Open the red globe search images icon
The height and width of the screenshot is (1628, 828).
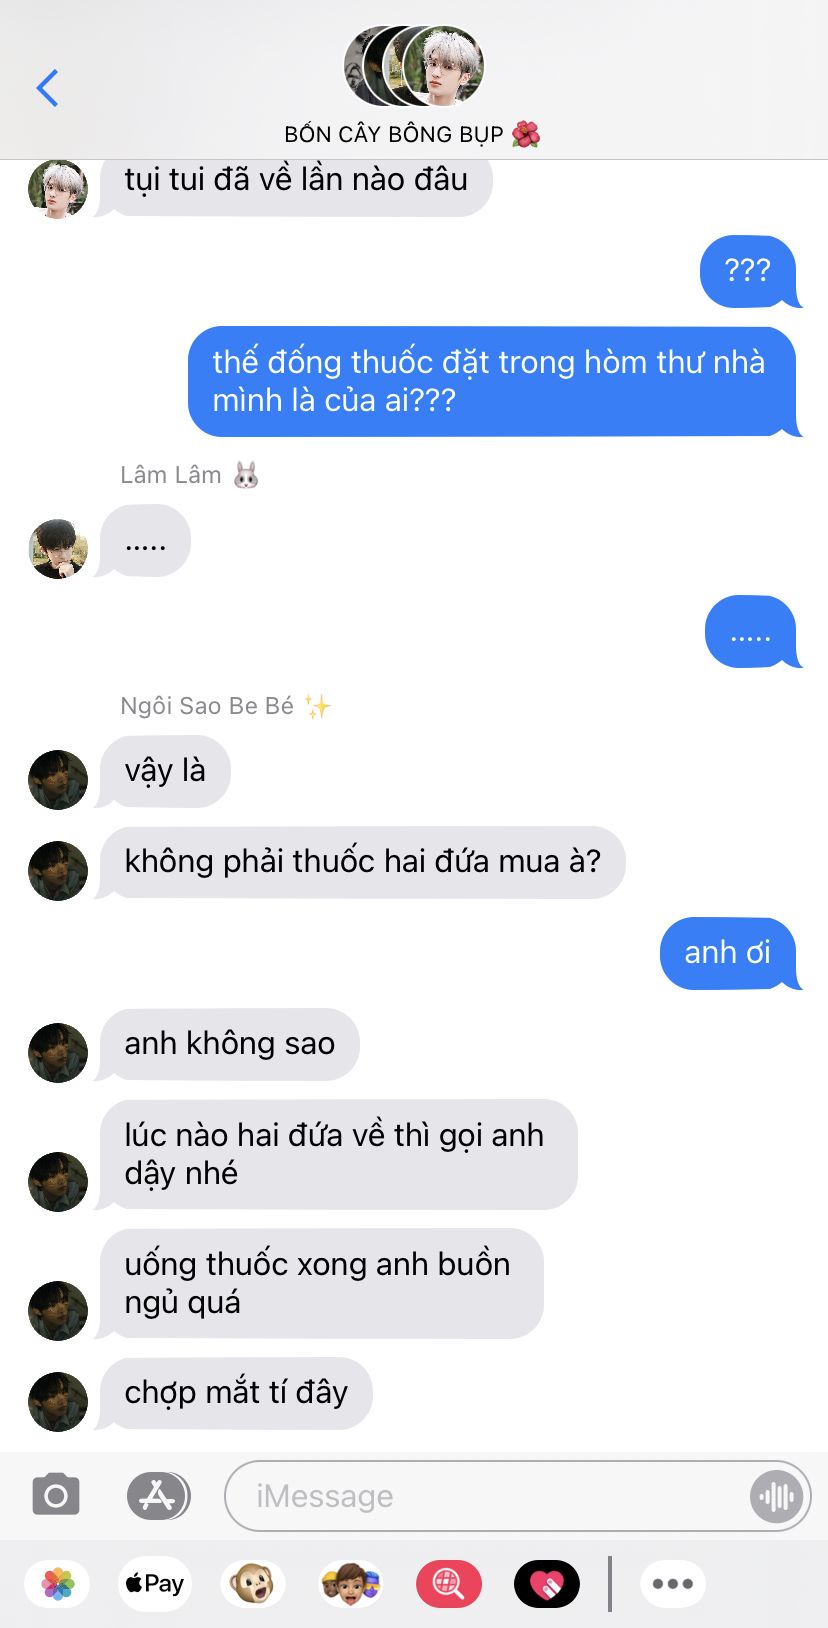(448, 1584)
